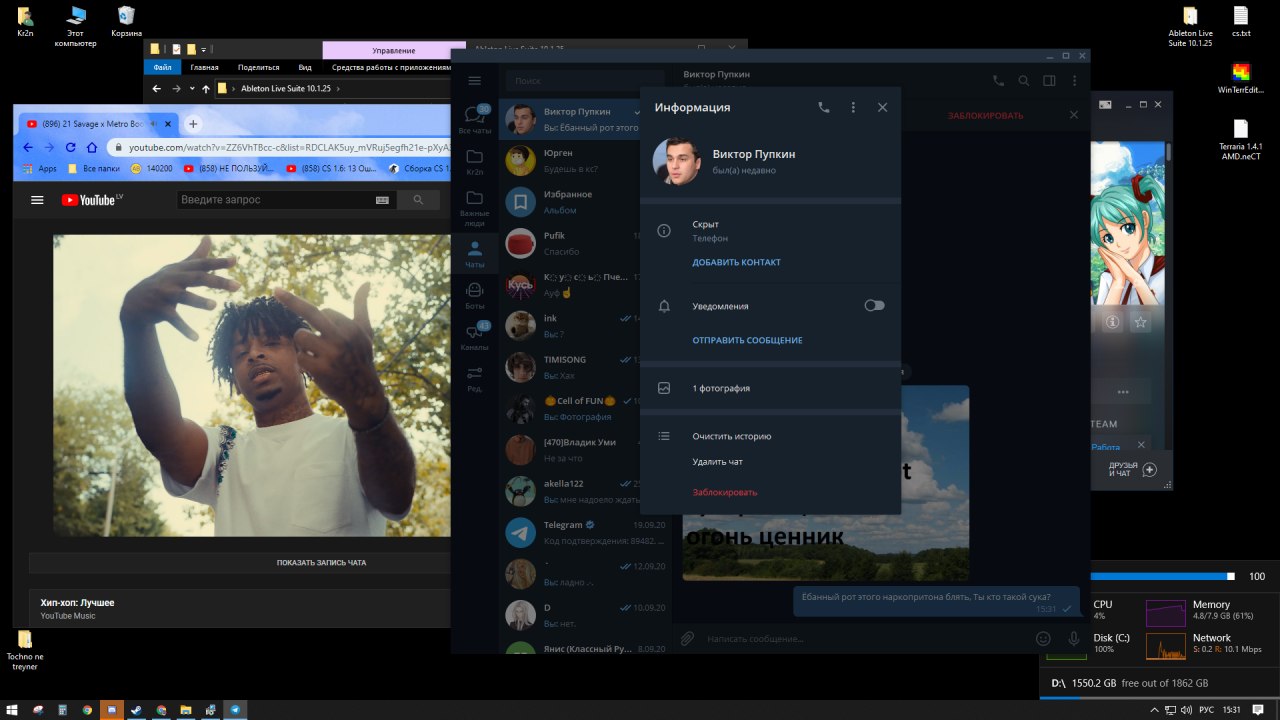Click the Steam ДРУЗЬЯ И ЧАТ button
This screenshot has width=1280, height=720.
tap(1132, 470)
